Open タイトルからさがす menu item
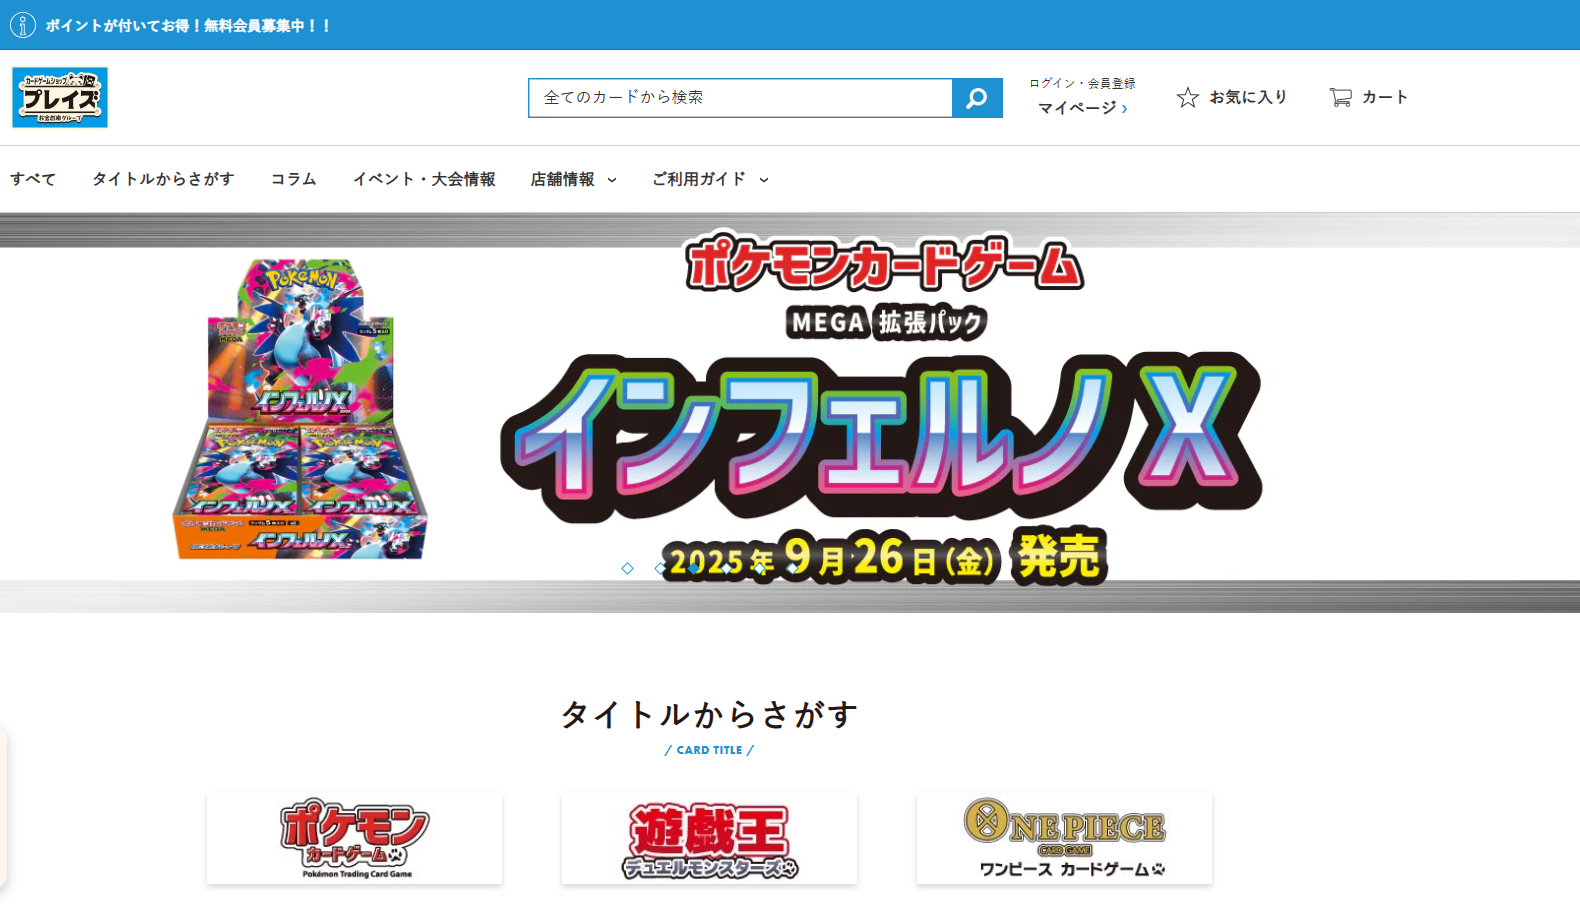 coord(163,179)
